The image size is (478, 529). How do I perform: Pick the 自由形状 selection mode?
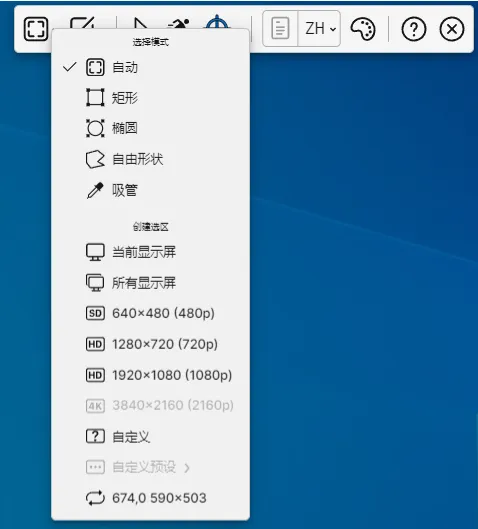tap(150, 159)
